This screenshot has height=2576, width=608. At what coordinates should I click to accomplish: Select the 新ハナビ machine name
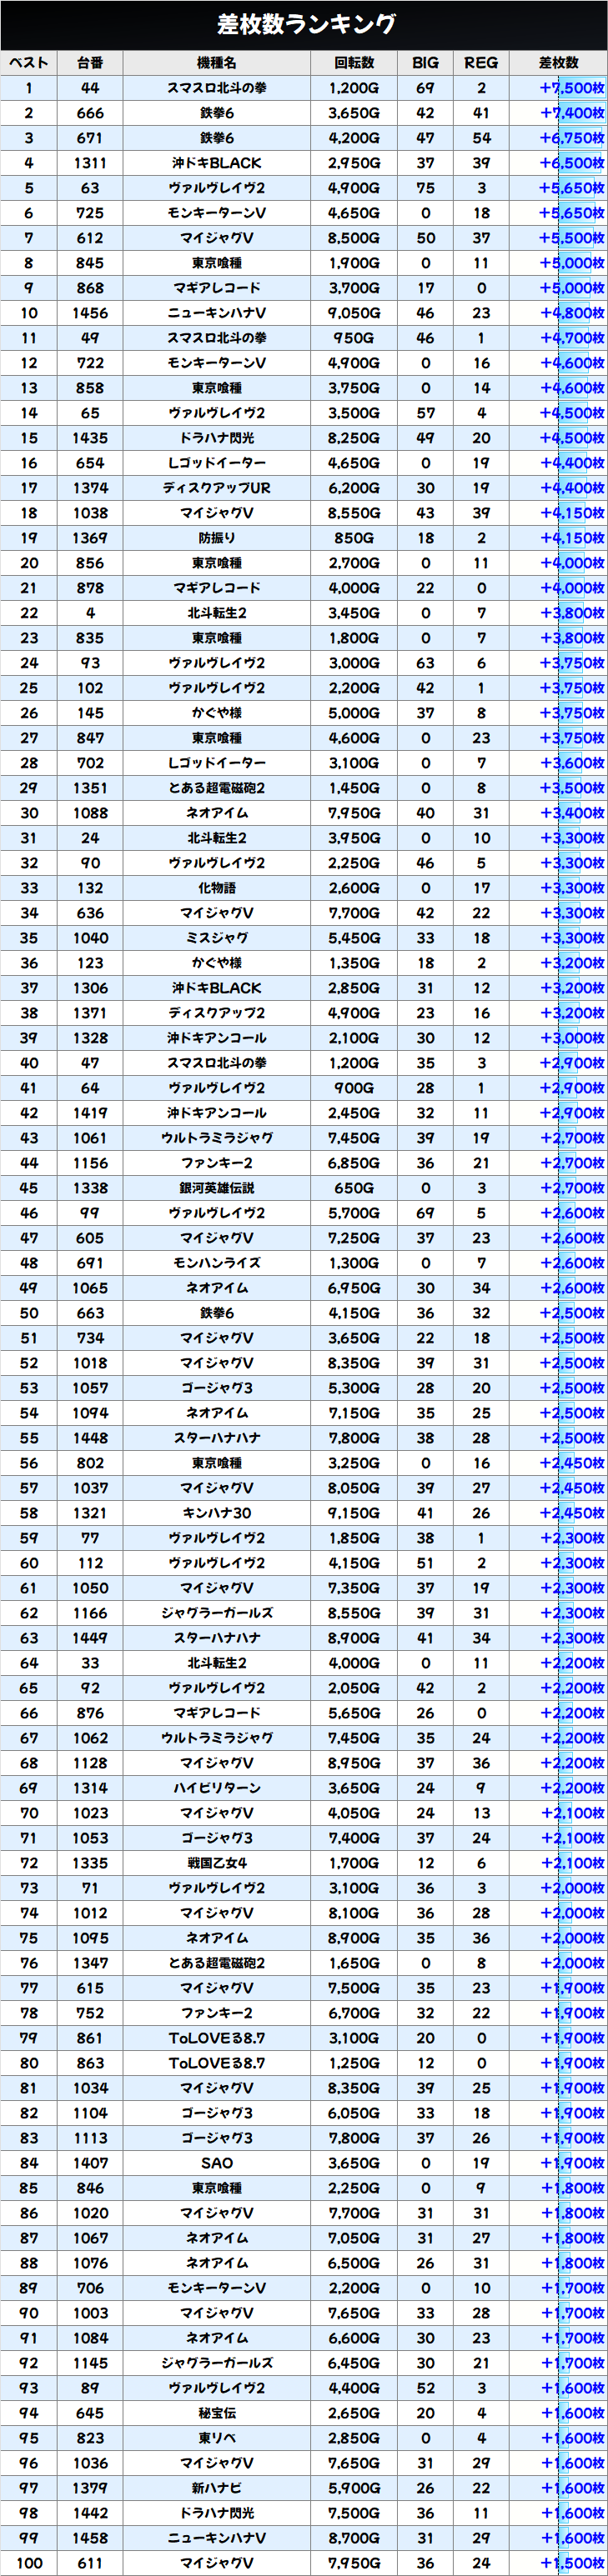point(217,2488)
